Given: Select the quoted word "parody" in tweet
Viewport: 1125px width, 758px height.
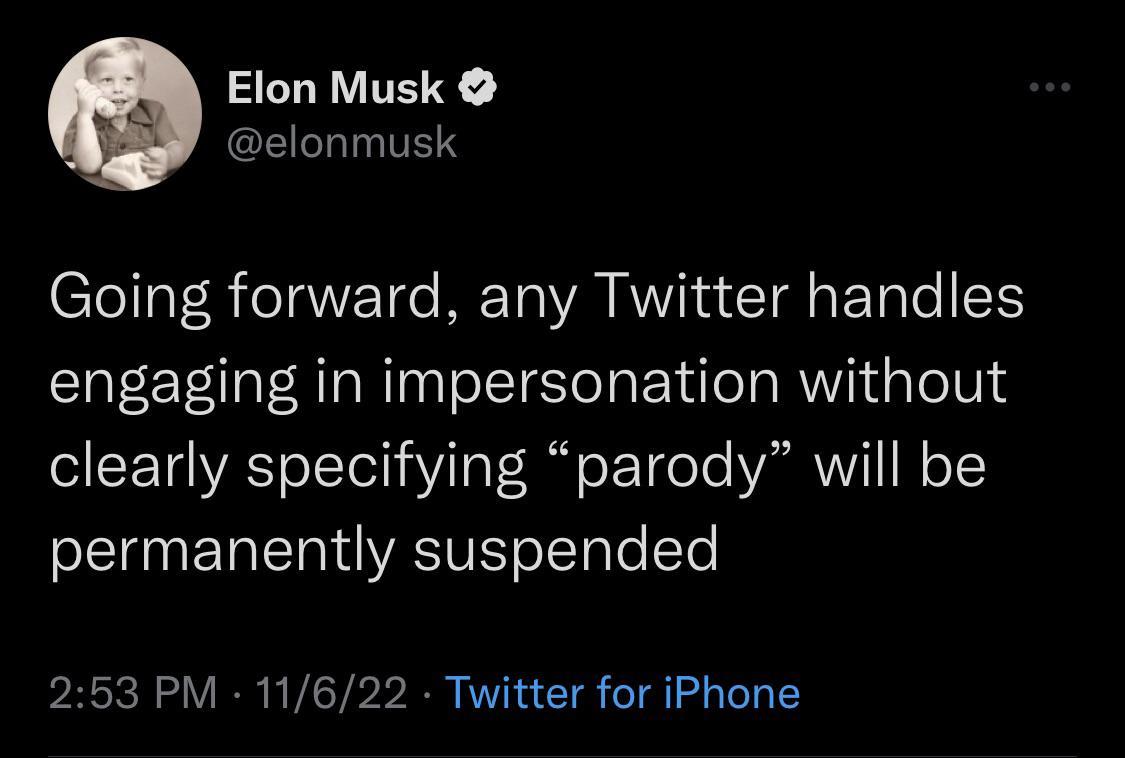Looking at the screenshot, I should tap(669, 467).
